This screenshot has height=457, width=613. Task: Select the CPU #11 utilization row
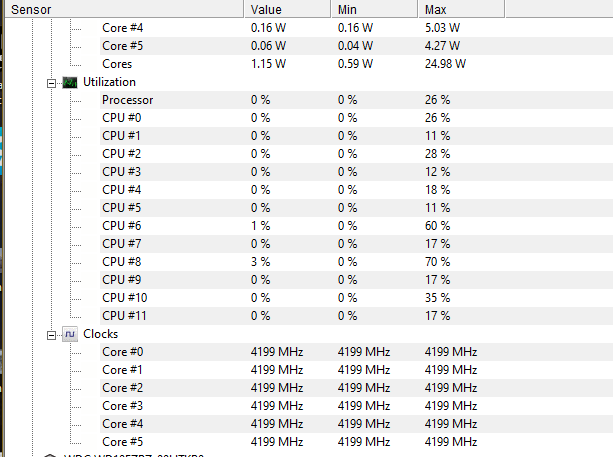coord(357,316)
